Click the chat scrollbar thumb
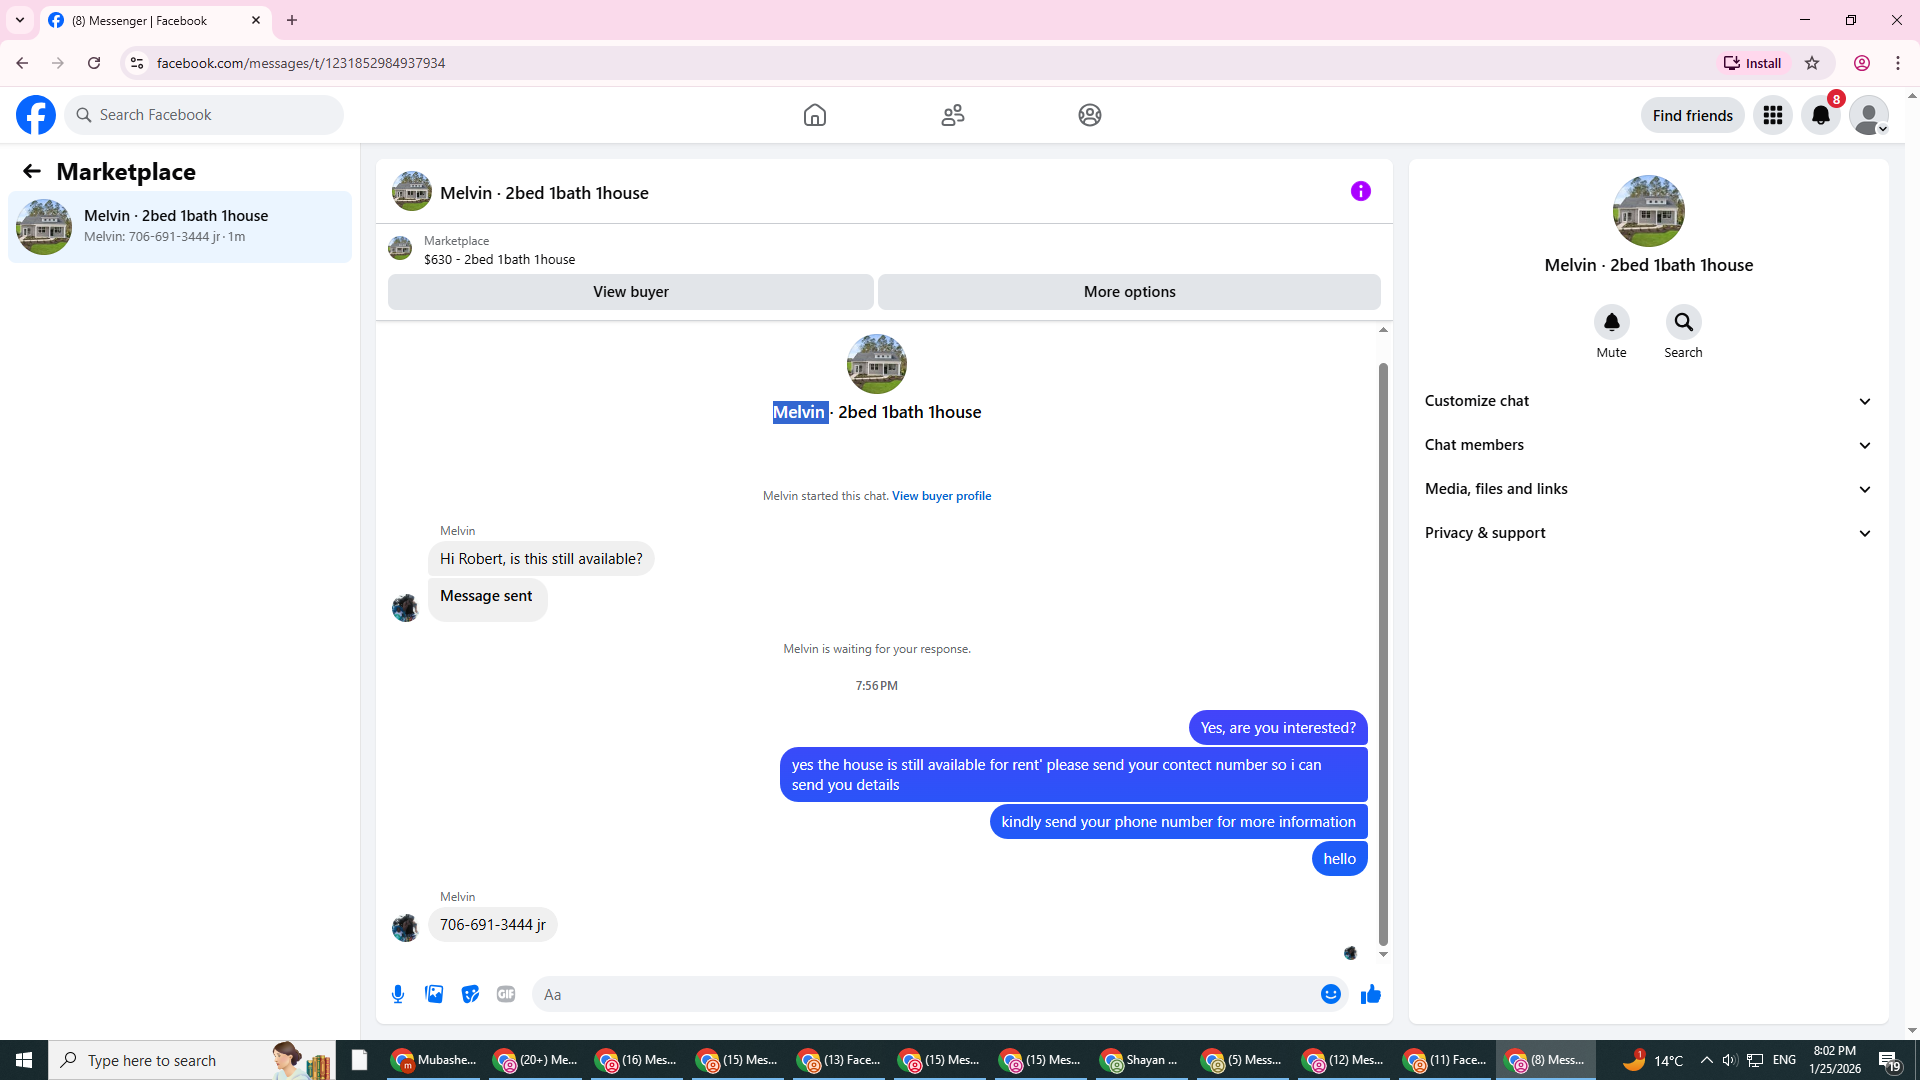1920x1080 pixels. (x=1383, y=655)
